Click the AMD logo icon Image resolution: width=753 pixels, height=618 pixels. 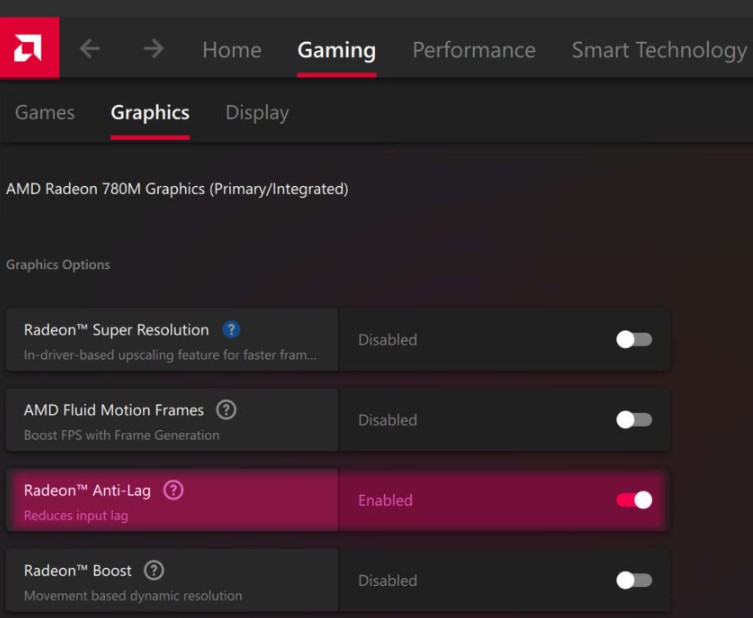(x=28, y=48)
